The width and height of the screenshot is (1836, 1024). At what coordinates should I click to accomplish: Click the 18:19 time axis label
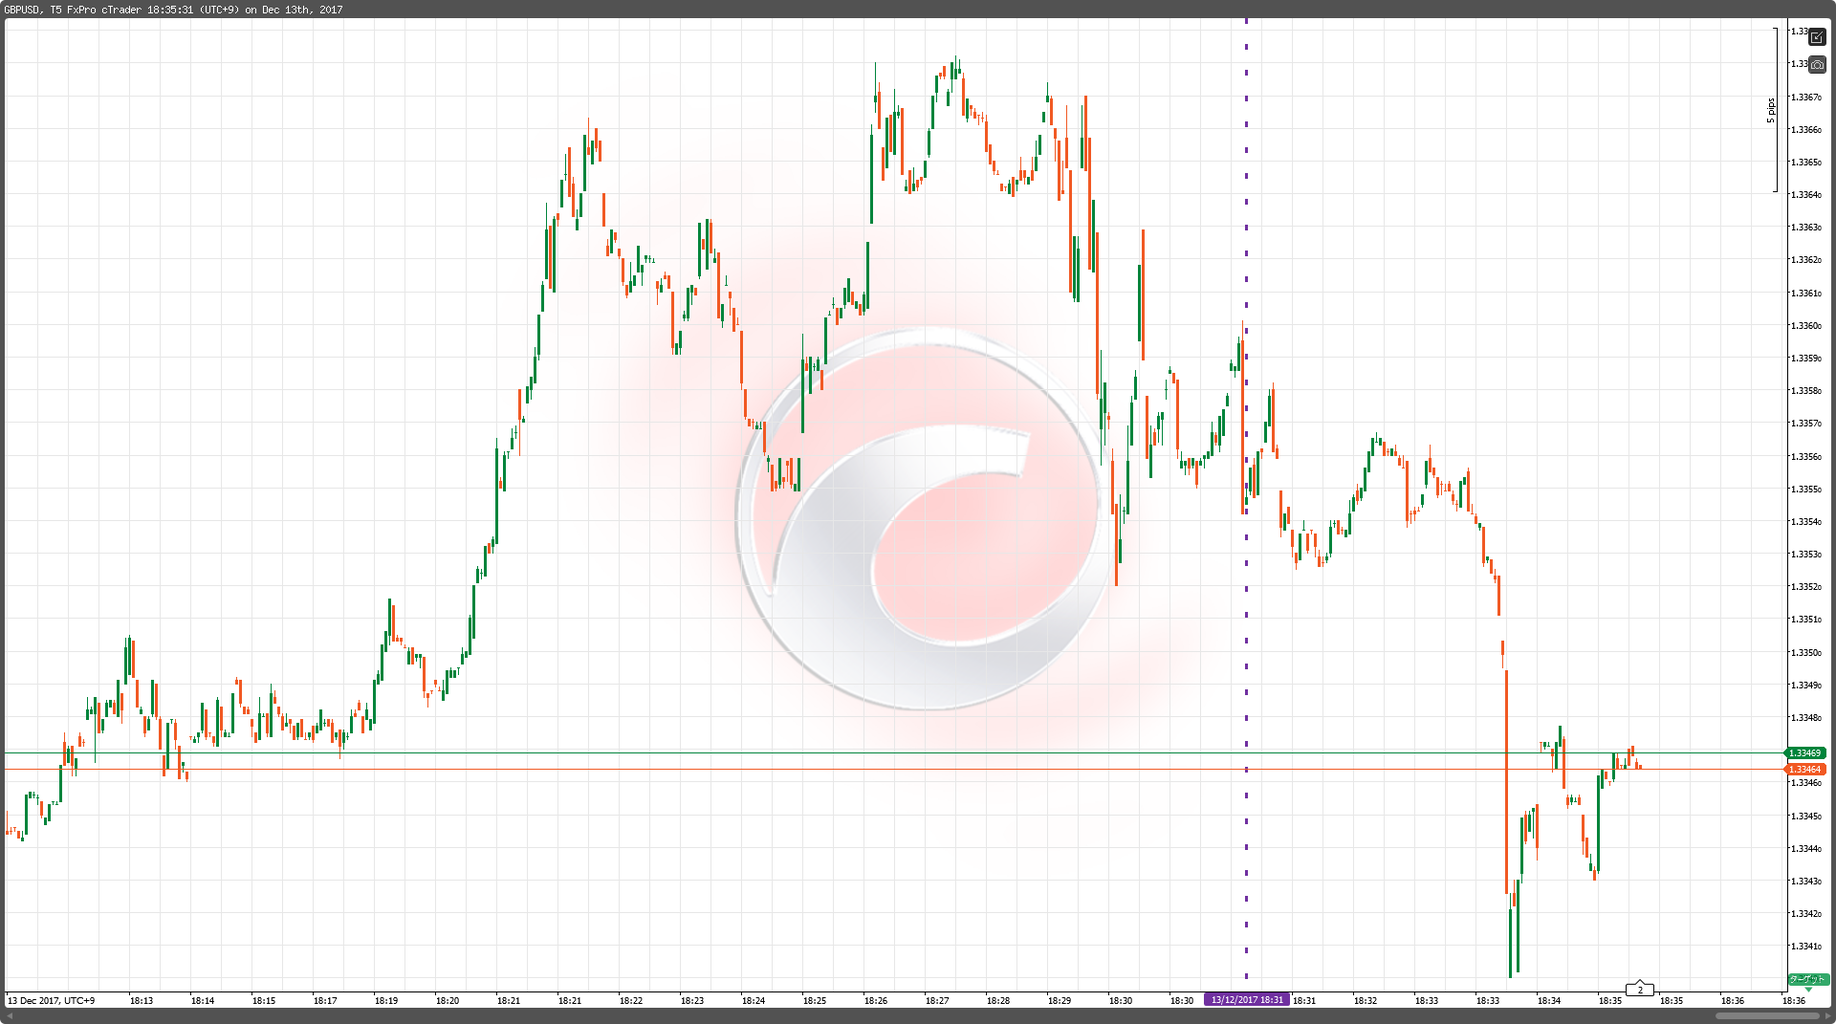point(386,1000)
